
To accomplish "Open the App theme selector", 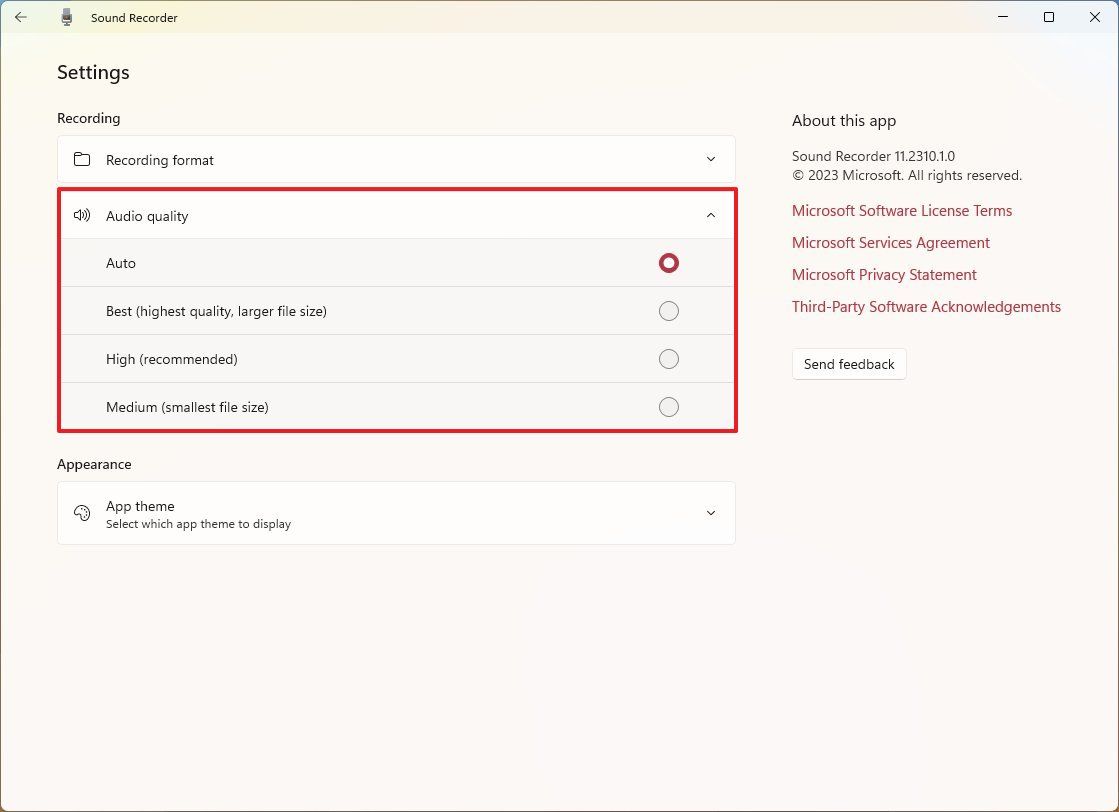I will coord(711,512).
